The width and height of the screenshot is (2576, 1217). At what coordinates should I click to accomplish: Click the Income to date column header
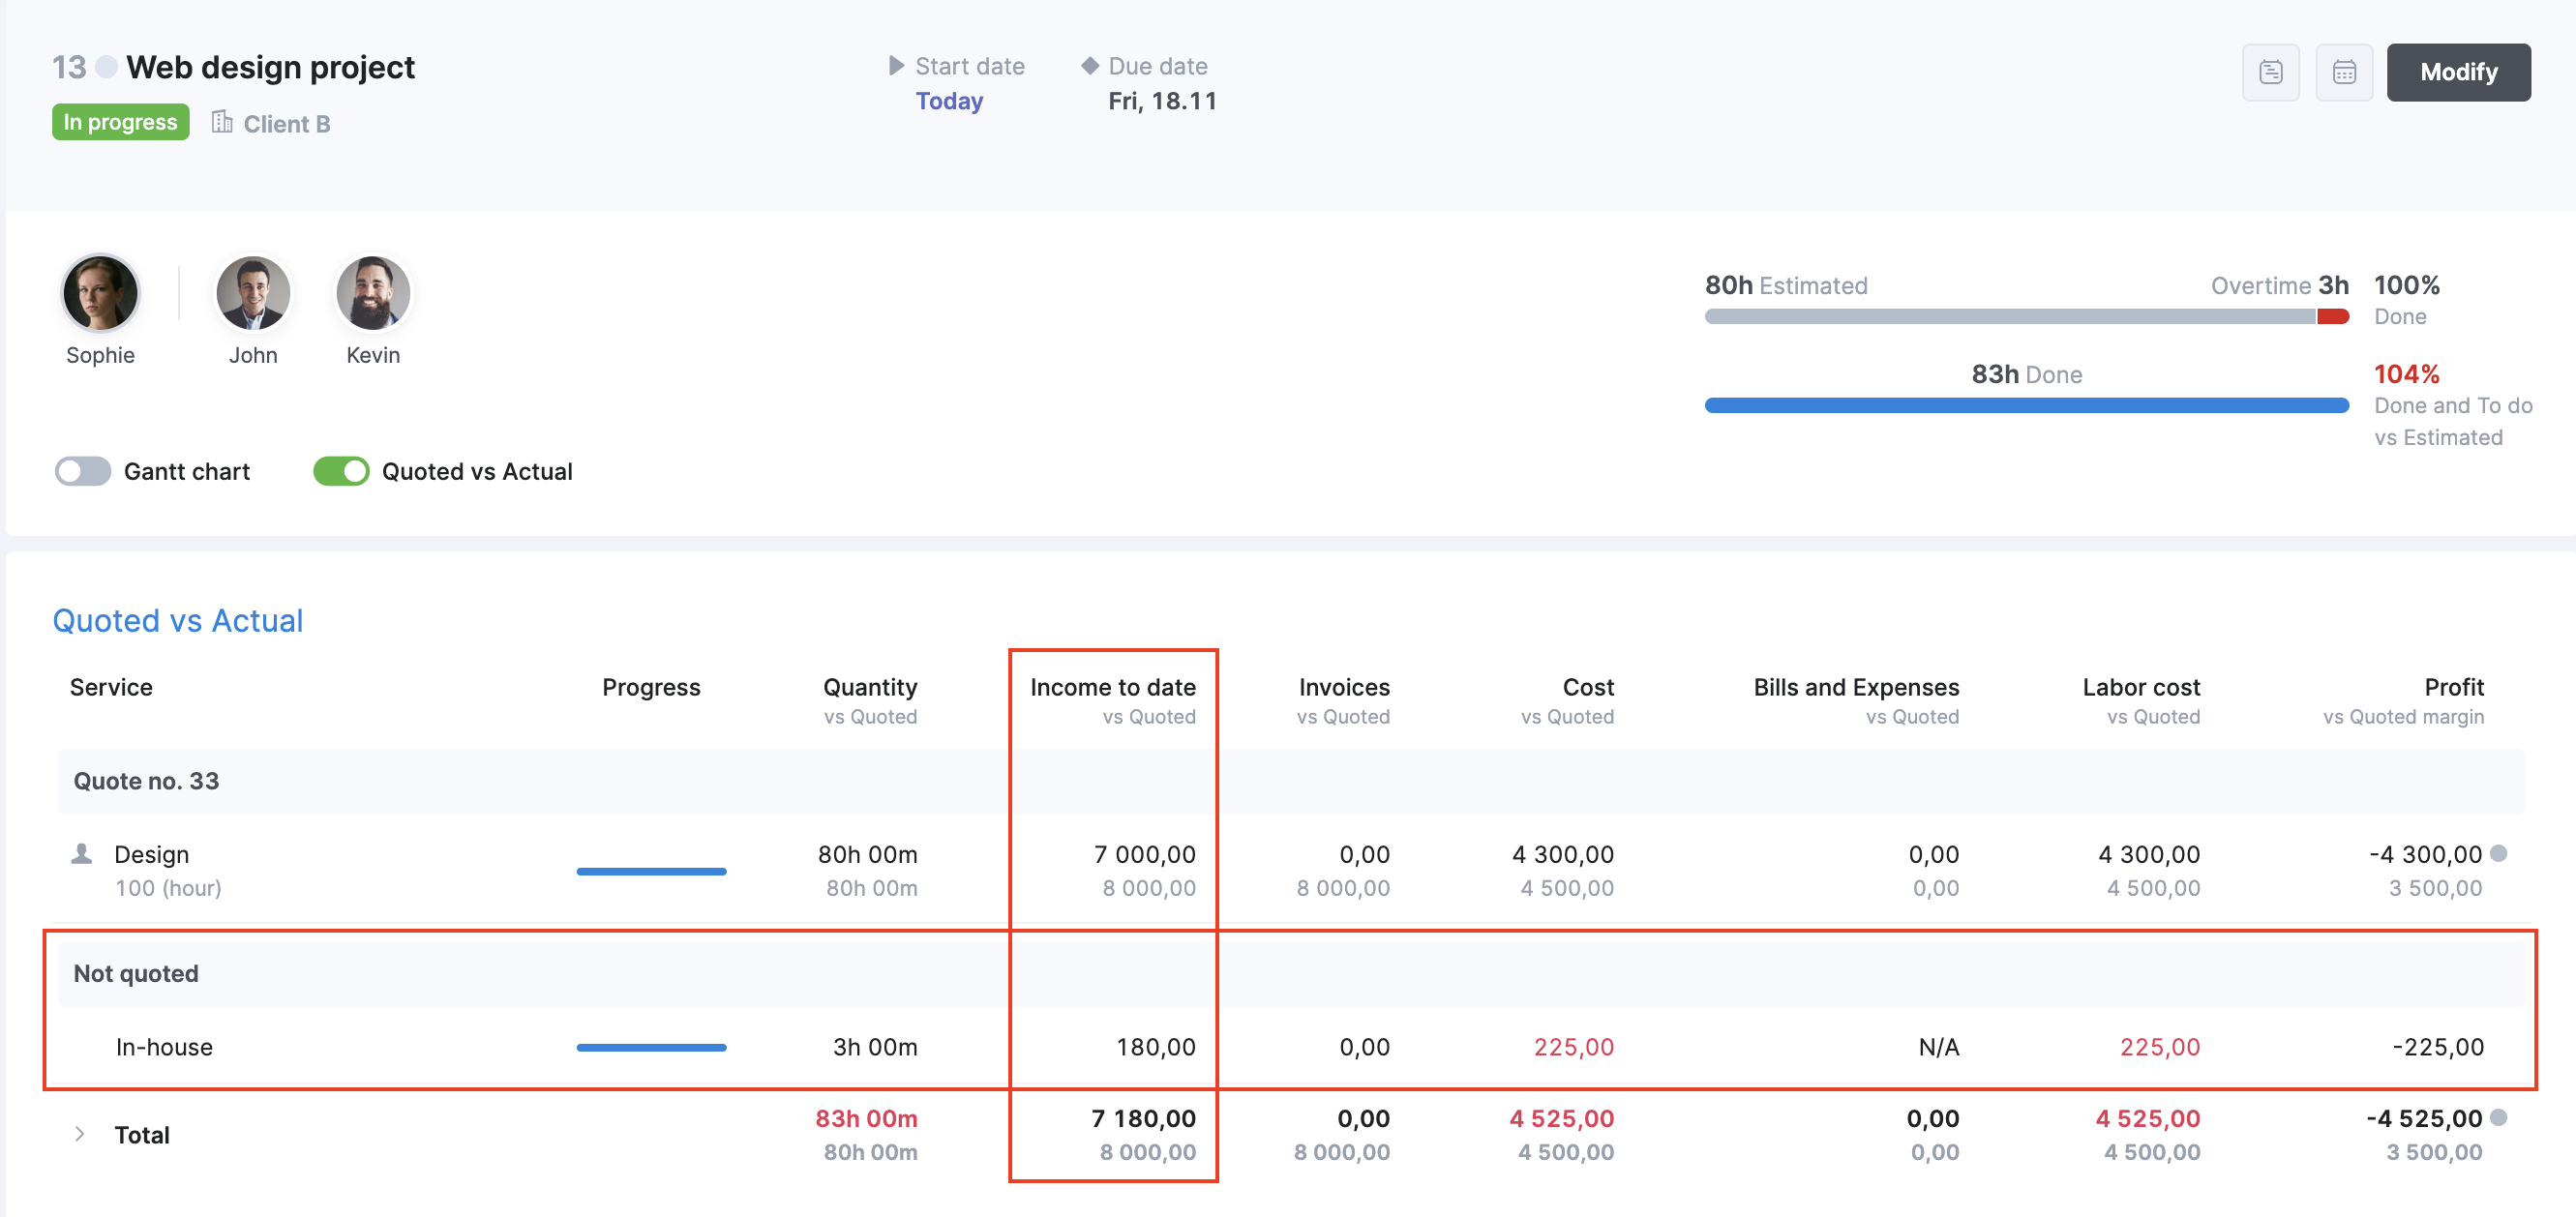(x=1113, y=687)
